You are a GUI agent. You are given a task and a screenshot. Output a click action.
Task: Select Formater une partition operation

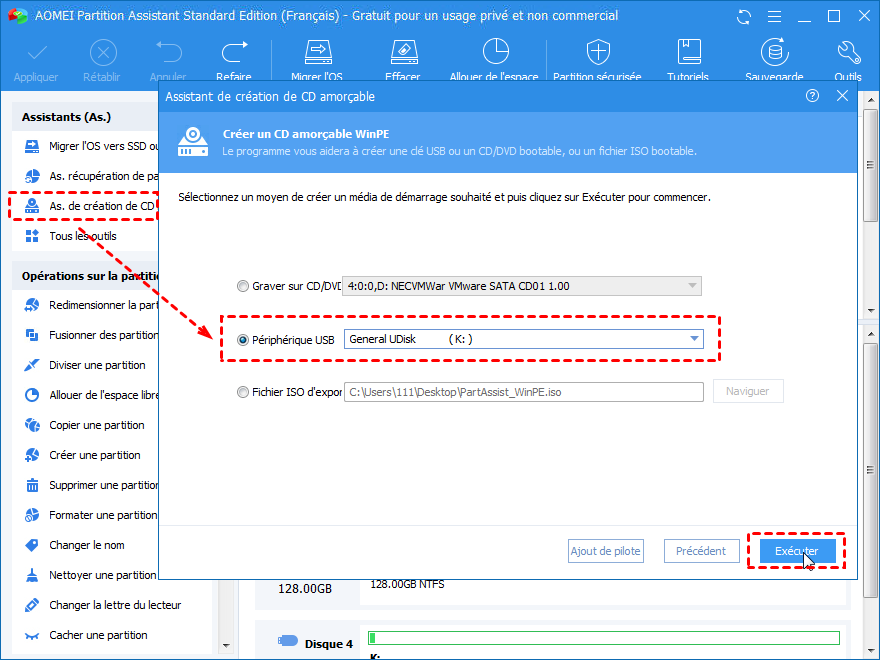[91, 515]
